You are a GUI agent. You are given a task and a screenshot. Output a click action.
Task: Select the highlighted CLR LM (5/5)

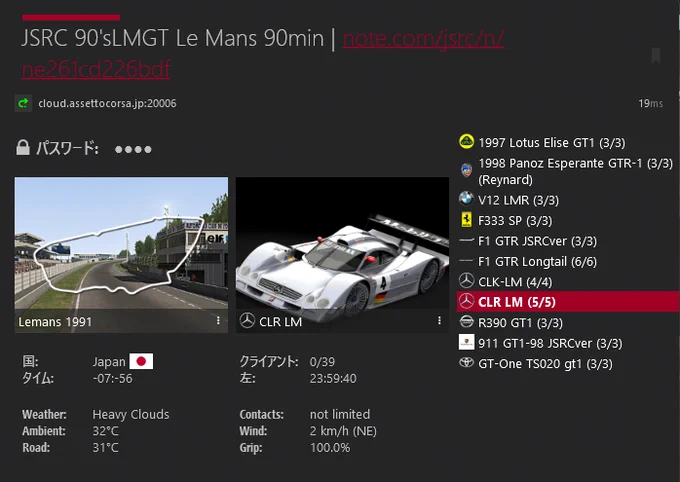tap(568, 302)
